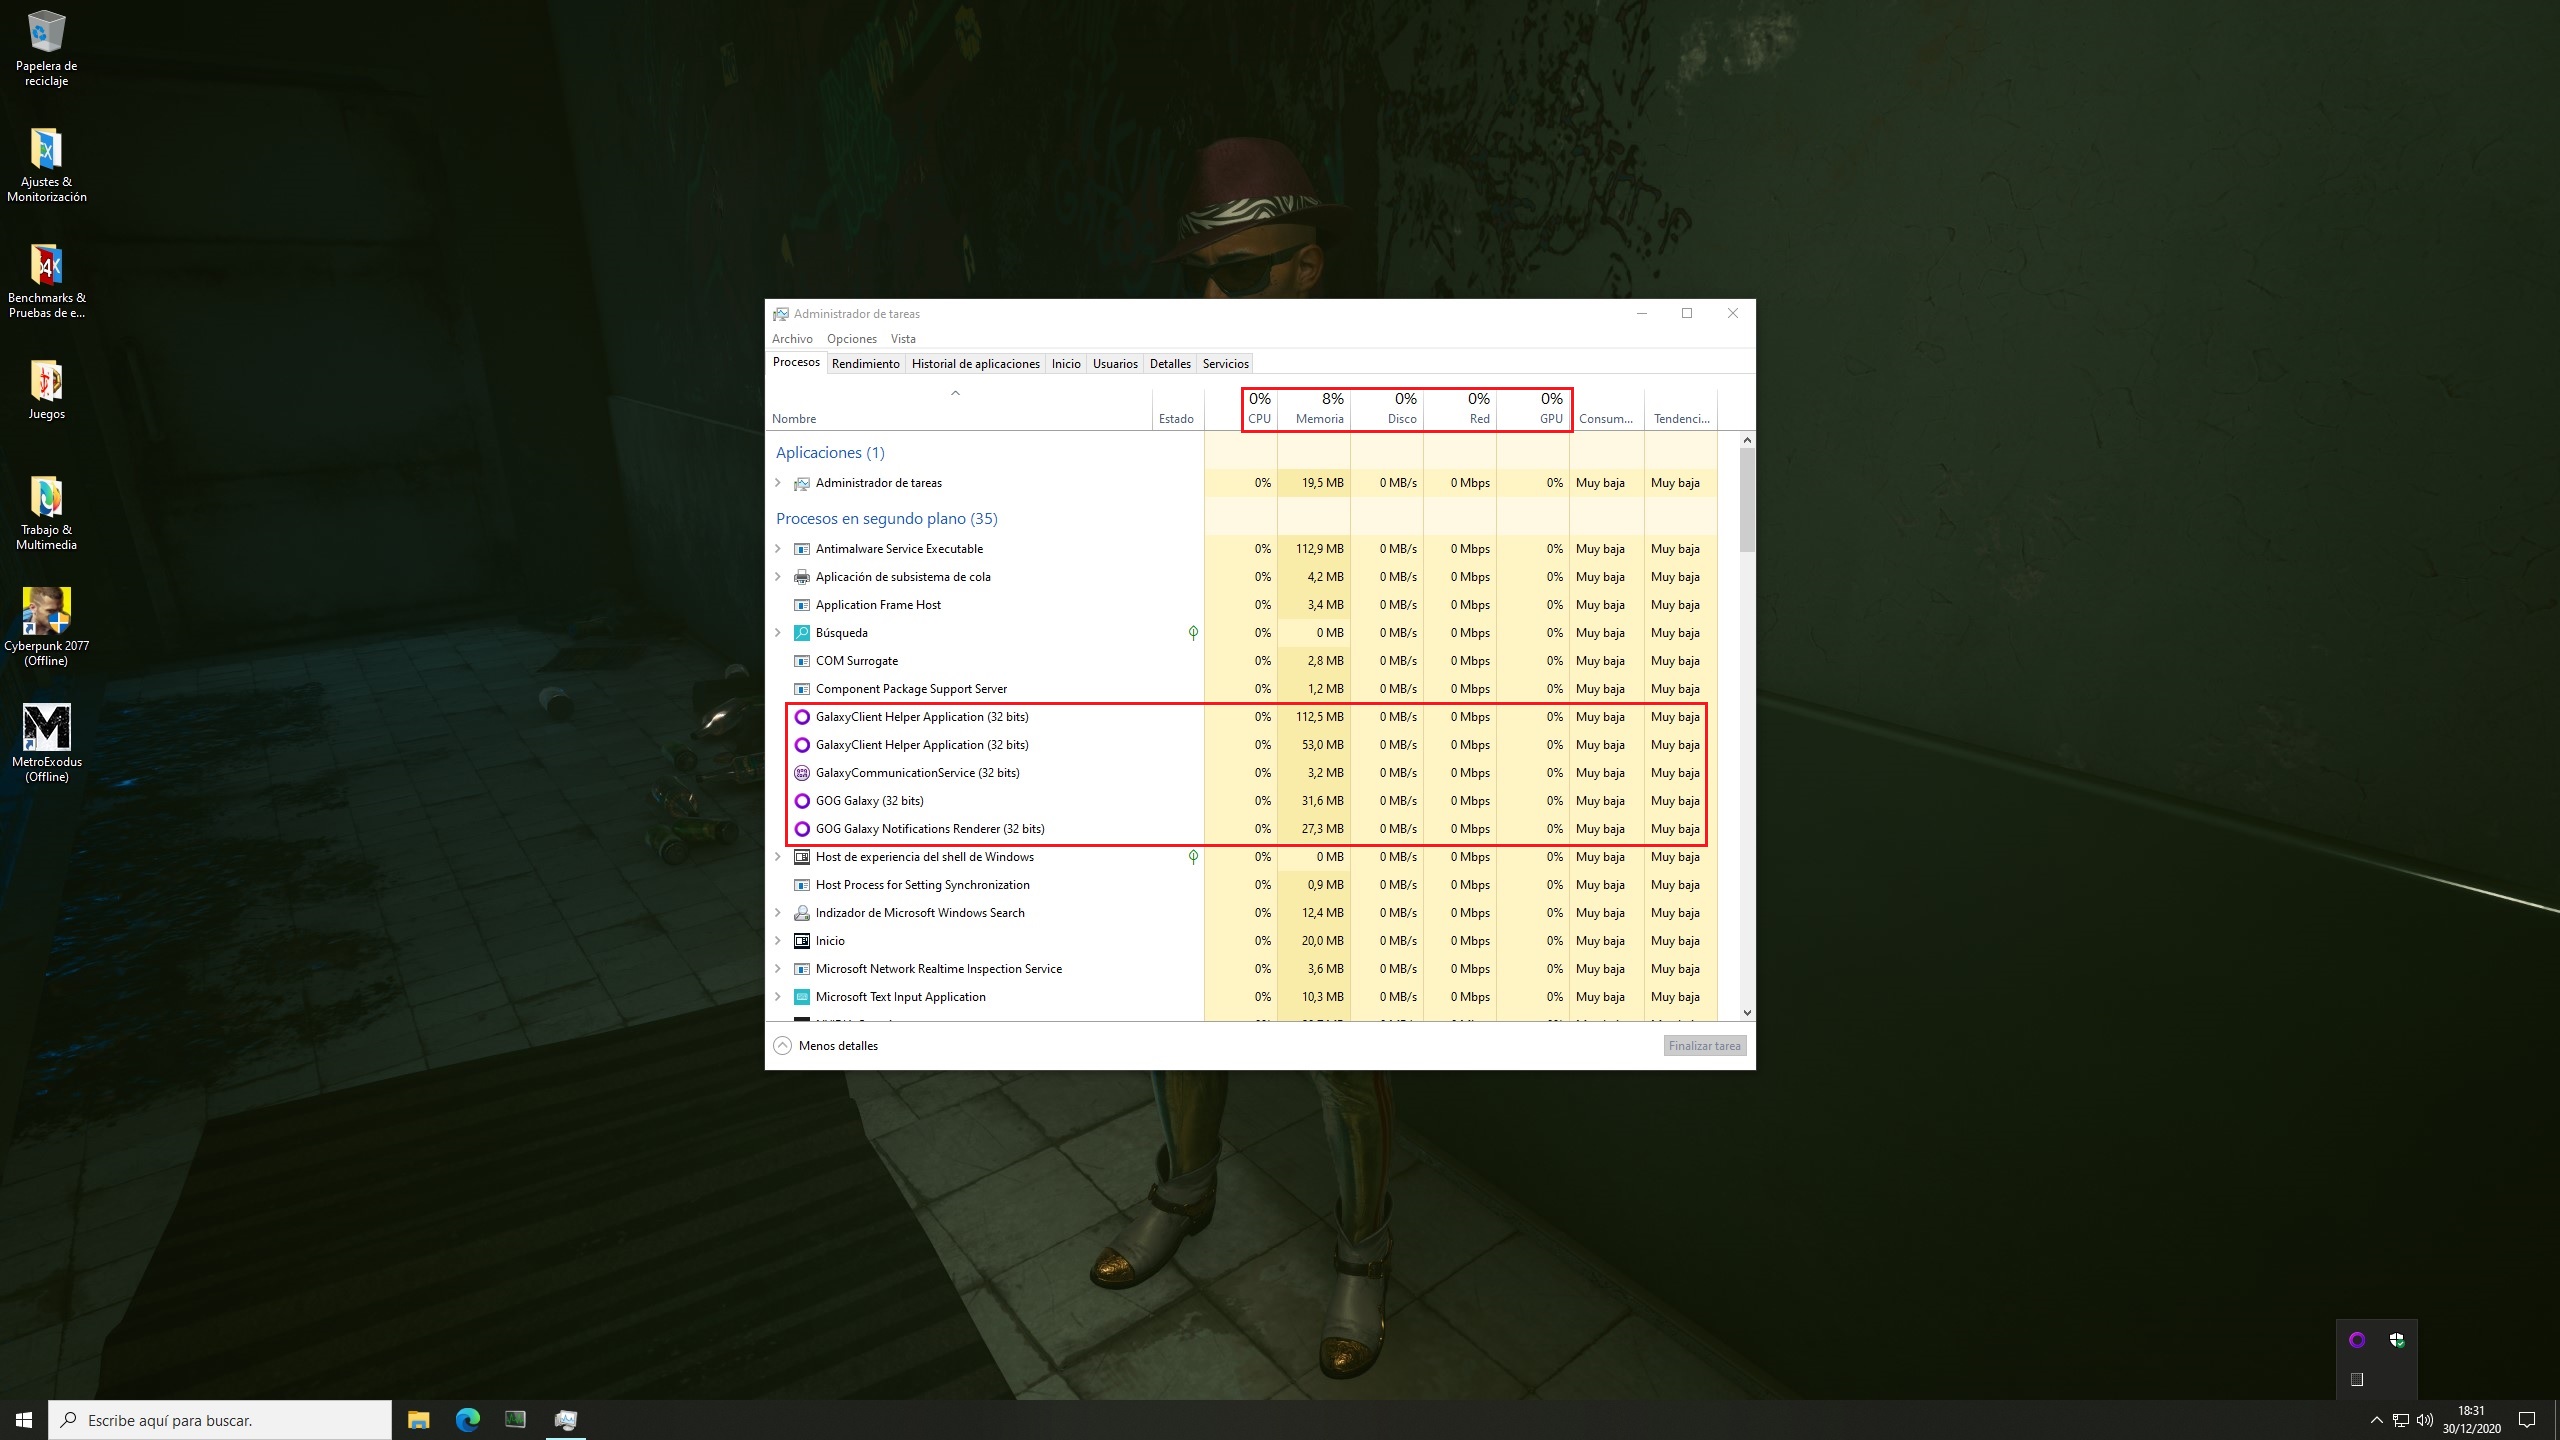Switch to the Rendimiento tab
This screenshot has height=1440, width=2560.
pos(865,364)
